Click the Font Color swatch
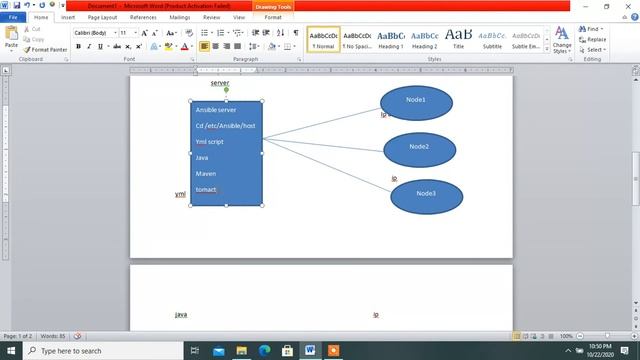Viewport: 640px width, 360px height. coord(184,47)
